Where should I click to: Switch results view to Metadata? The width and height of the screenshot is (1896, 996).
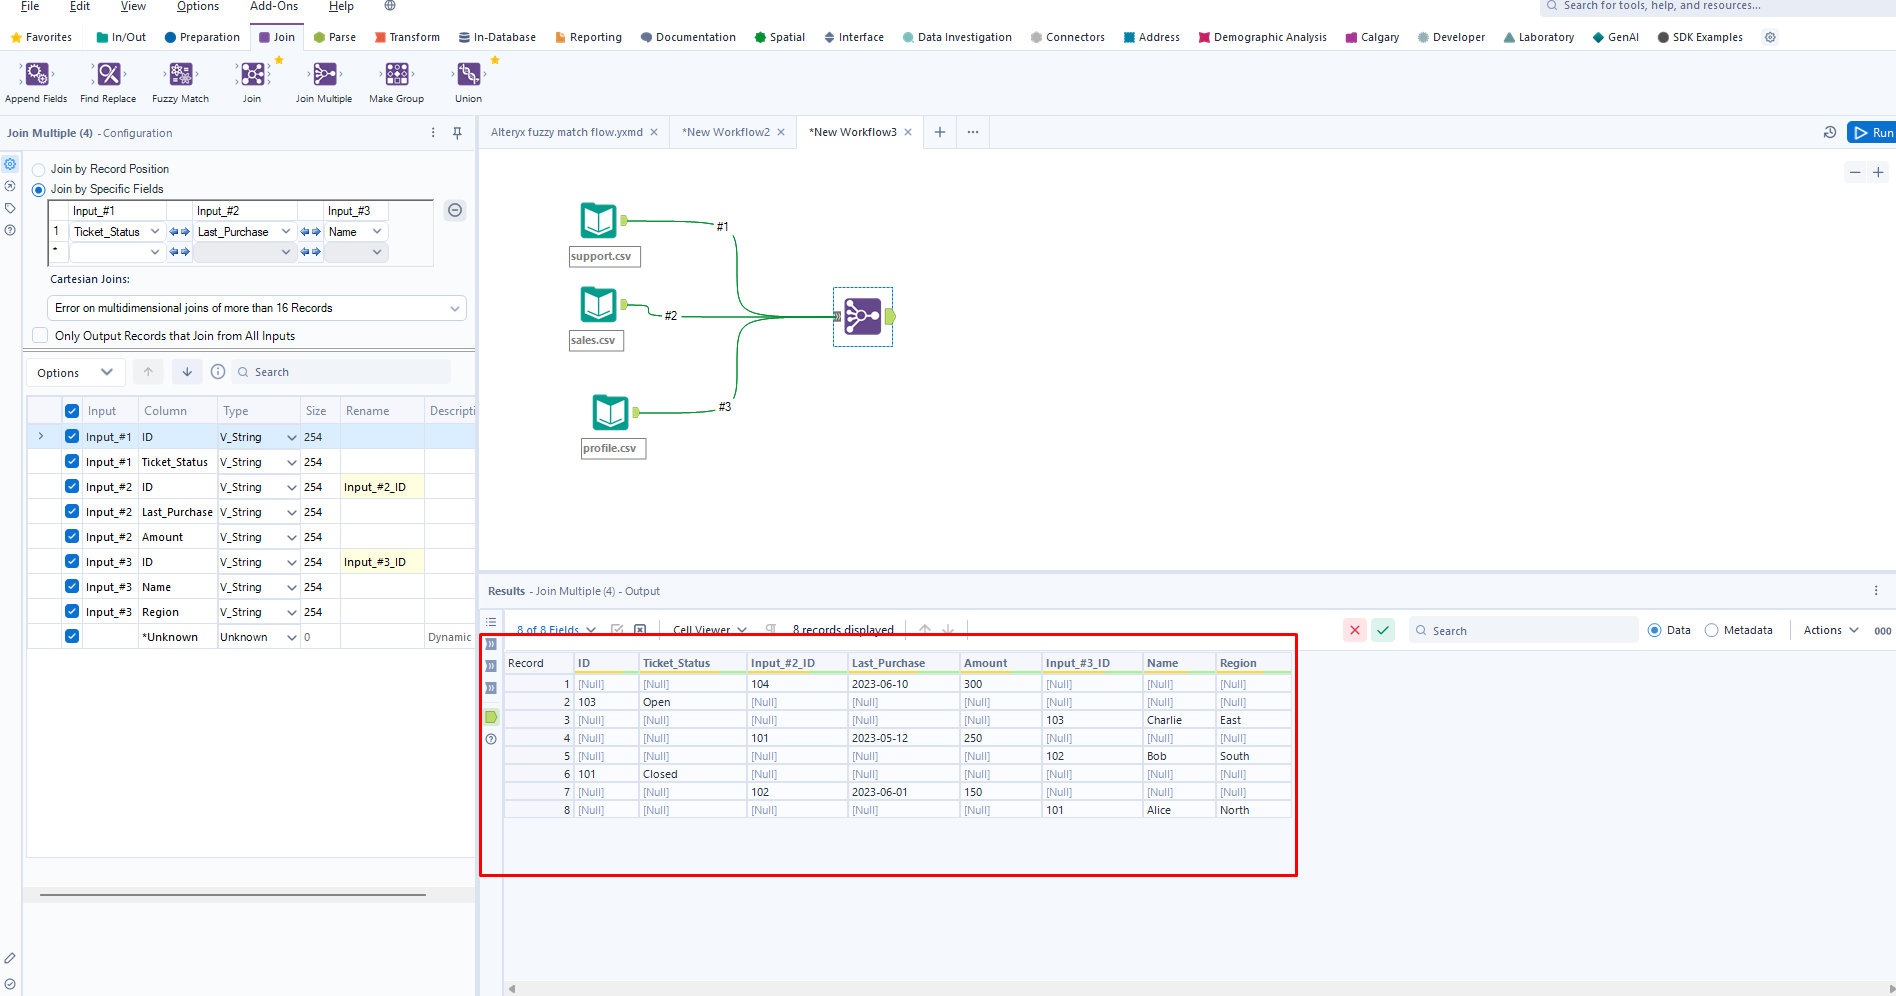[x=1712, y=630]
